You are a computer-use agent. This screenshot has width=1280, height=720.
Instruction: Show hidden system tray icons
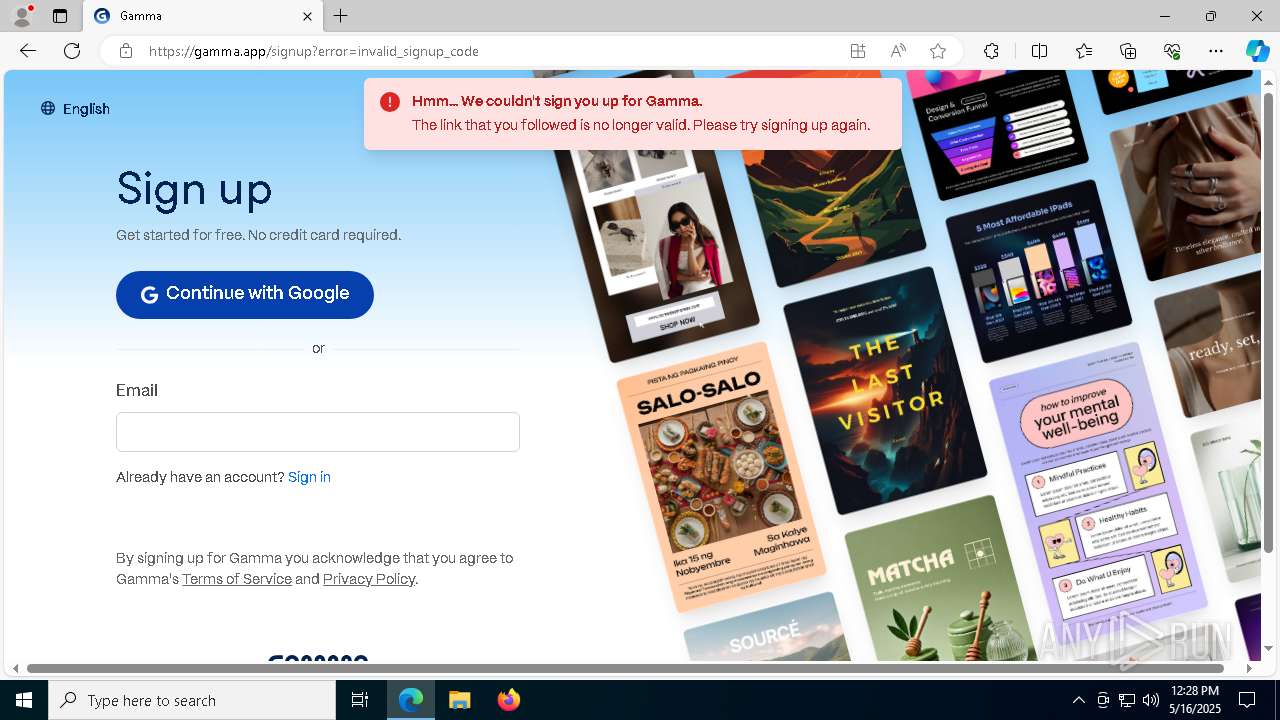(1078, 700)
